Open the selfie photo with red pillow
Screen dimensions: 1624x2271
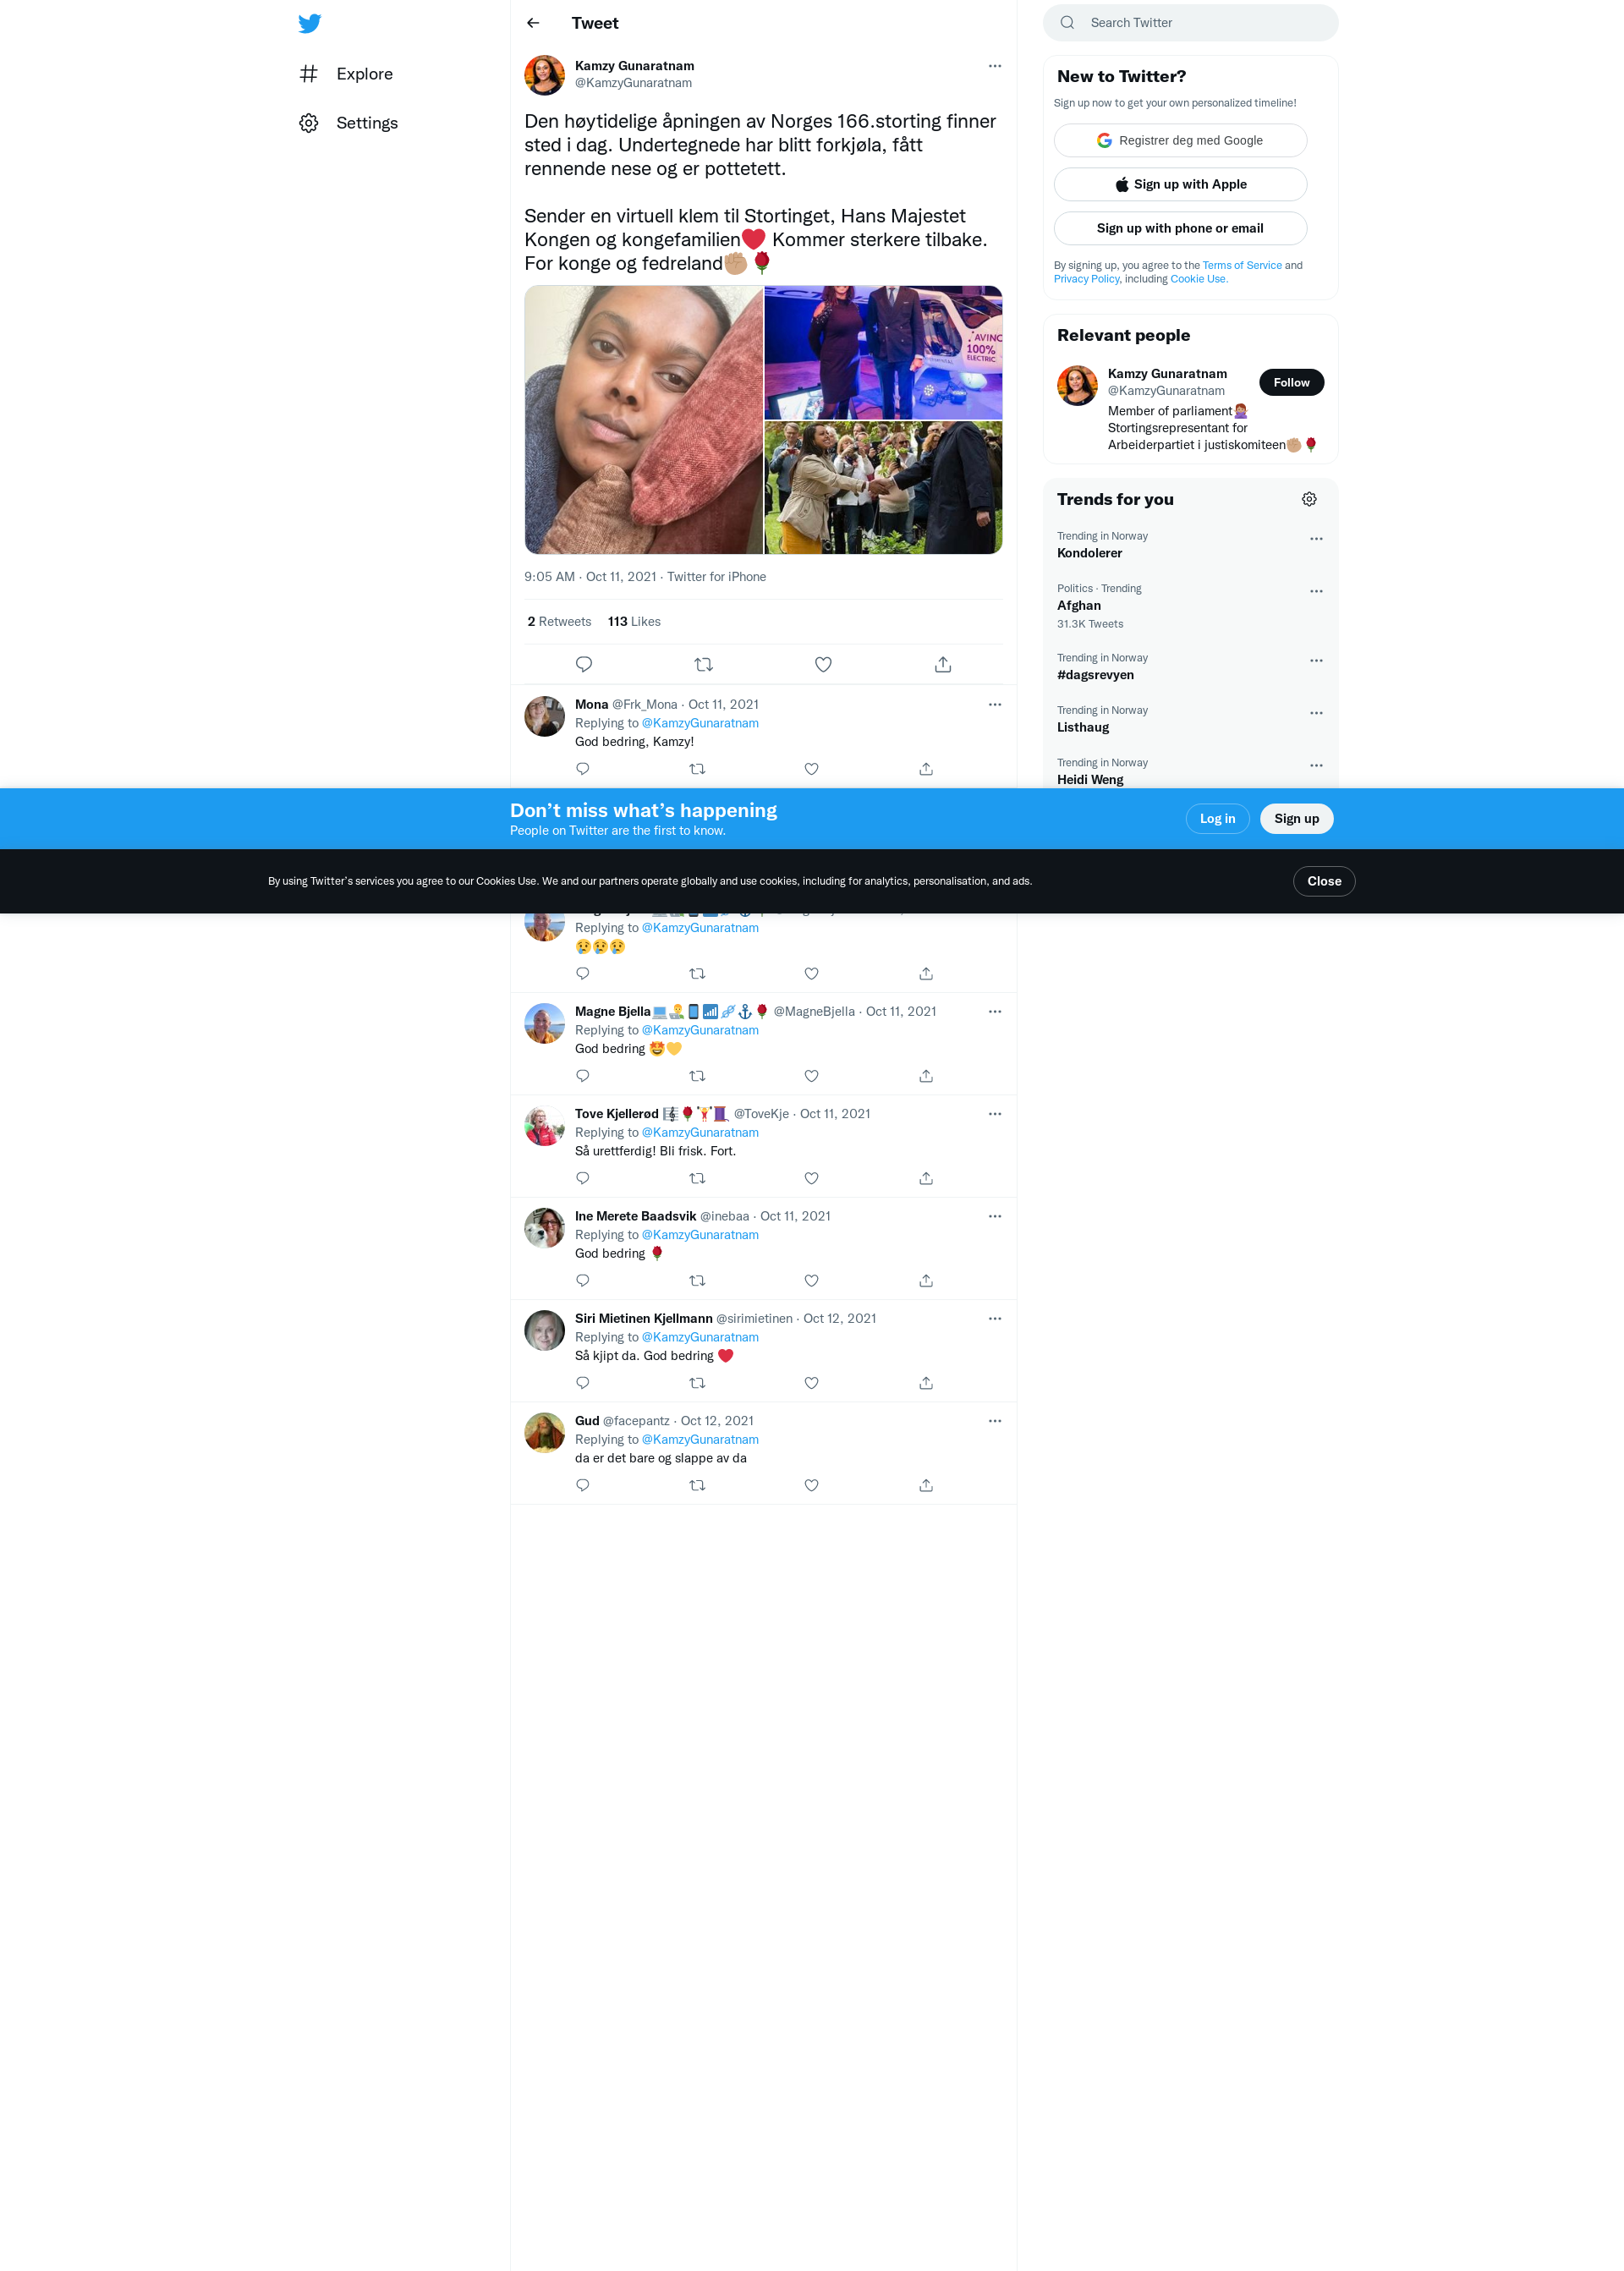point(643,419)
